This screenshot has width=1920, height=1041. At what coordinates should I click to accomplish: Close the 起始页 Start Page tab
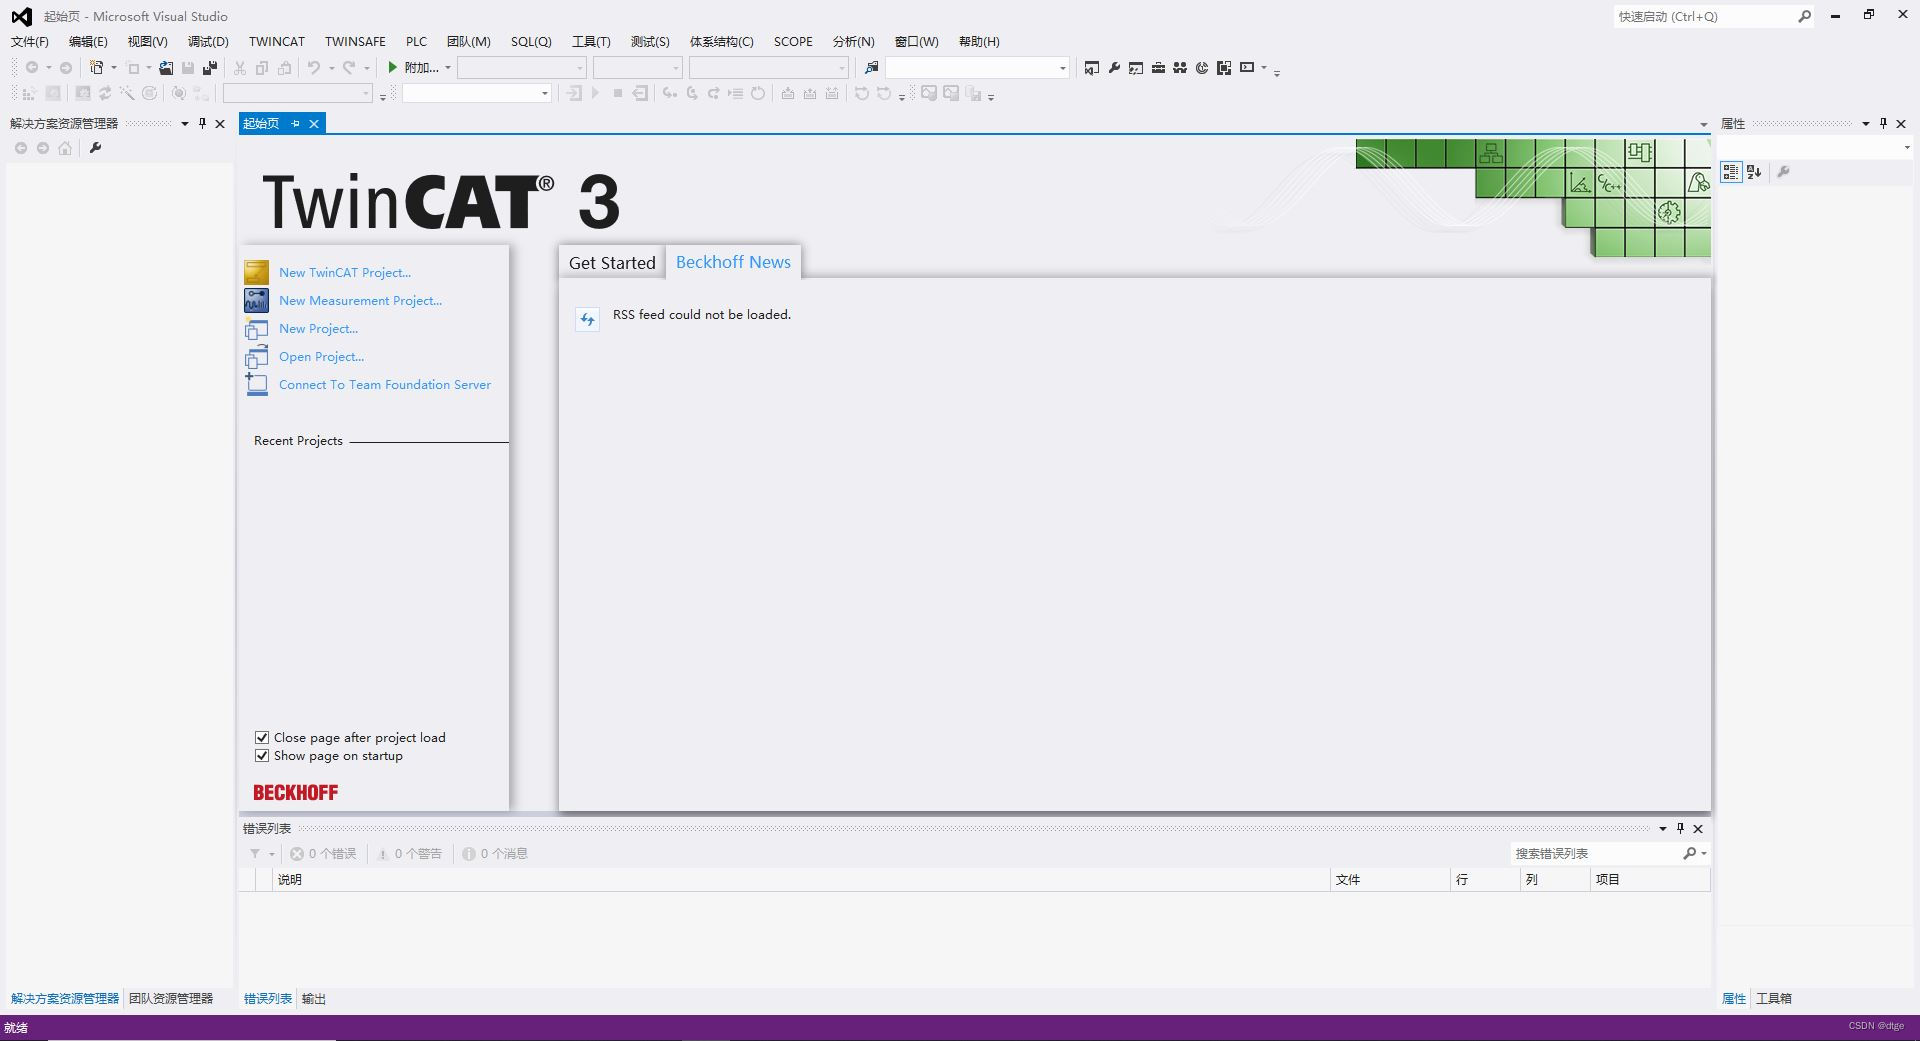[x=314, y=123]
